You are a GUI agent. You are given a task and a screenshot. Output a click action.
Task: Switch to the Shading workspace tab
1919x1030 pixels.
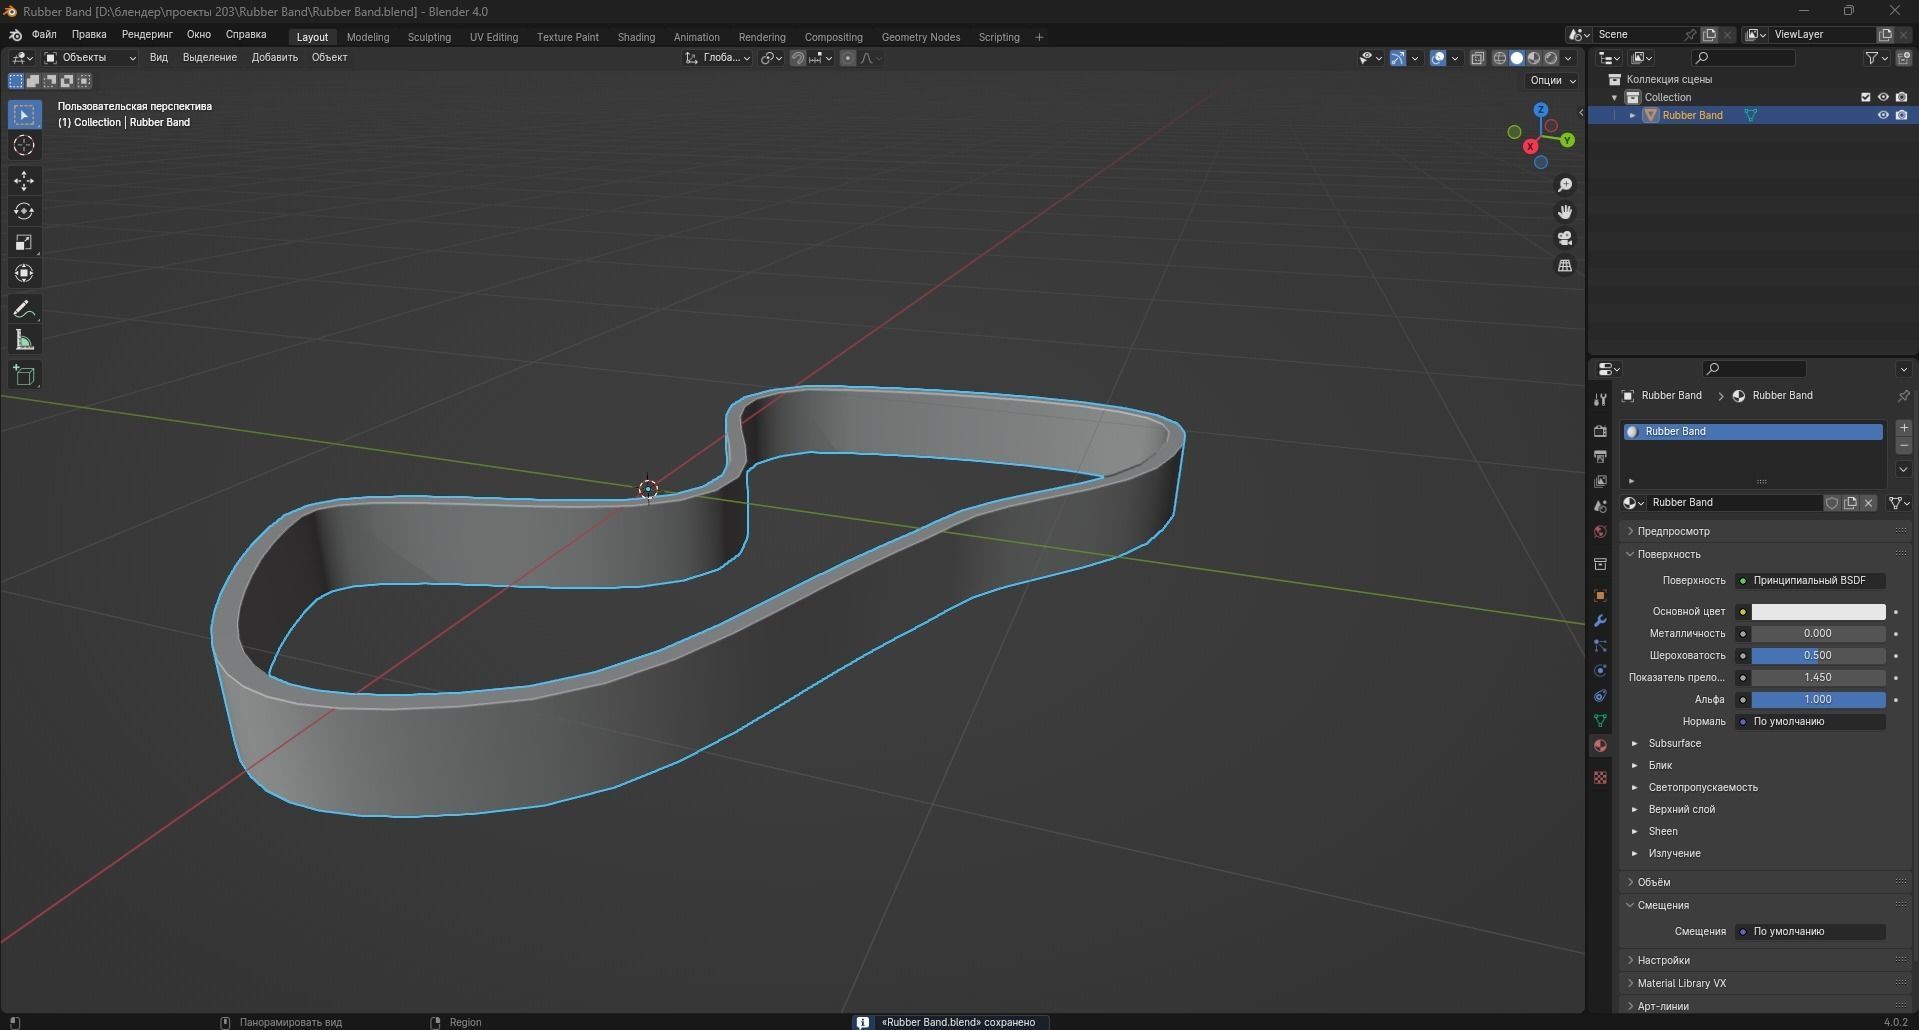636,37
